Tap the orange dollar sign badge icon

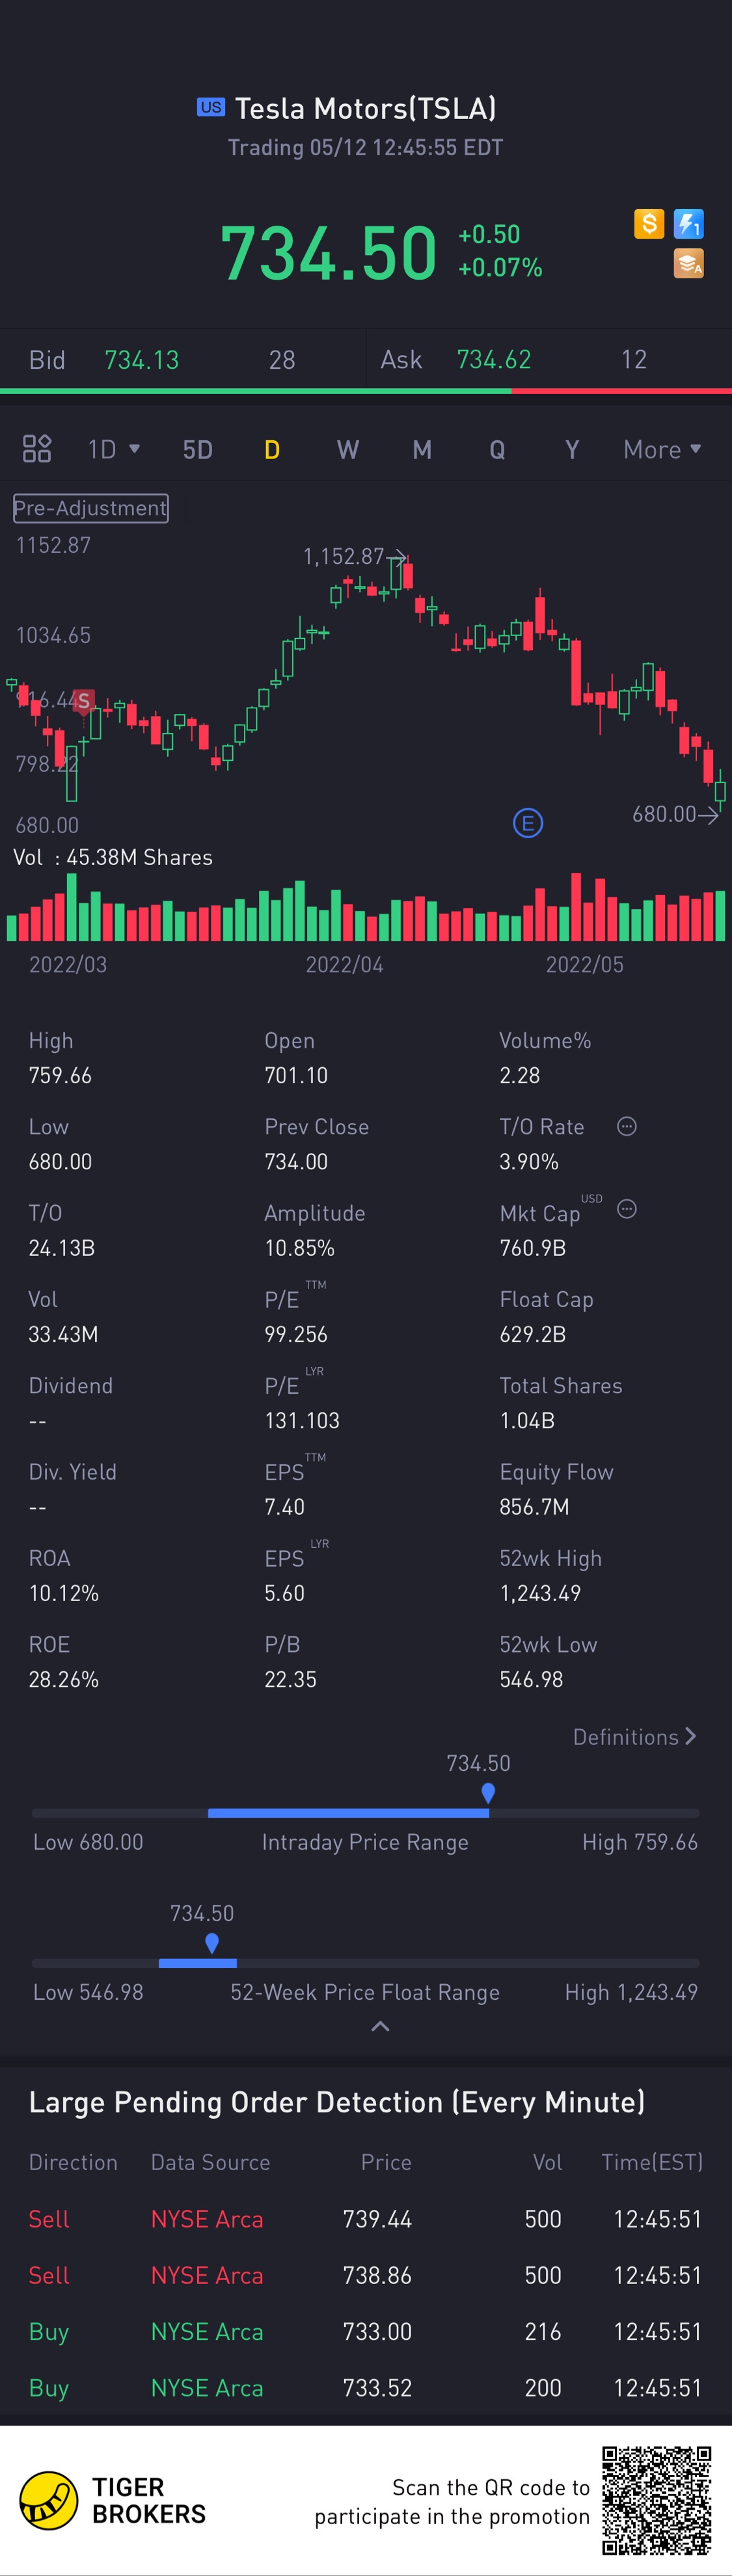pos(649,223)
